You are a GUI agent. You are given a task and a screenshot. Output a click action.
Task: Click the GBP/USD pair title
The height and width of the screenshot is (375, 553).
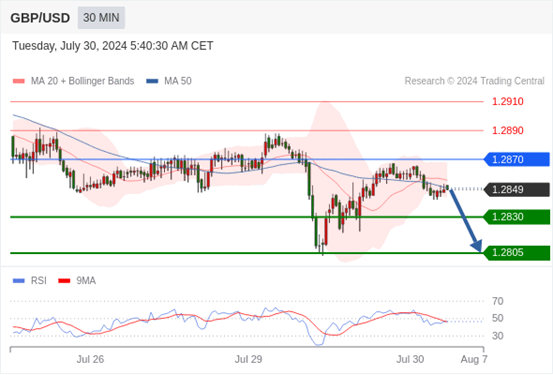point(40,18)
